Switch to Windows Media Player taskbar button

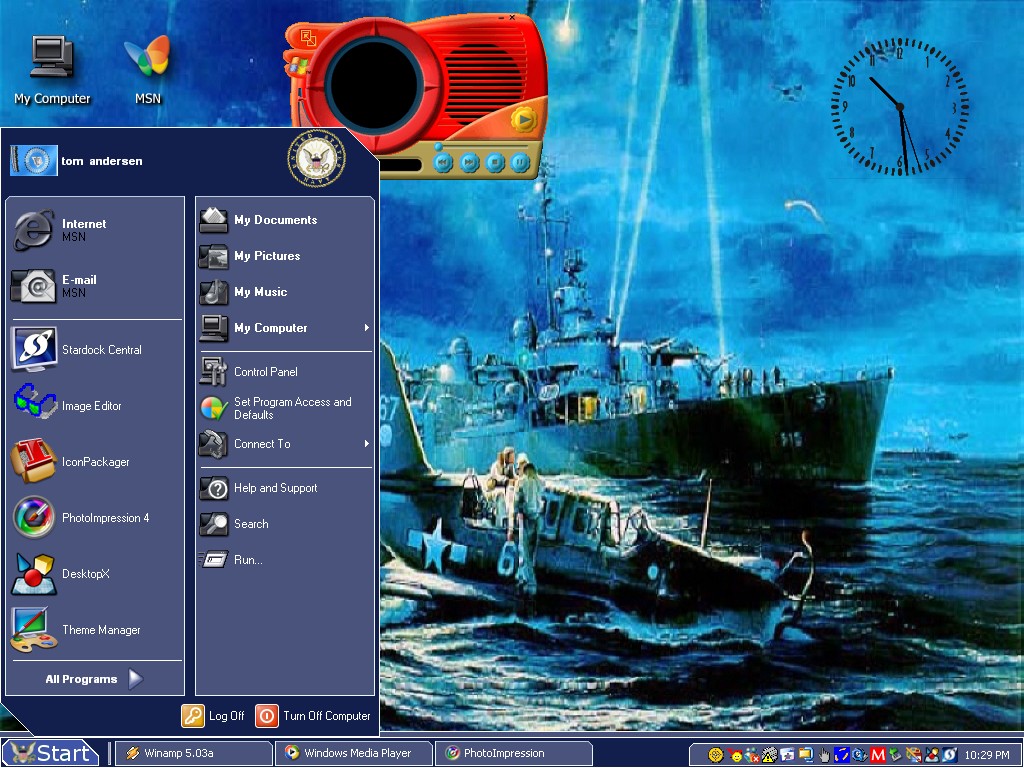tap(354, 753)
